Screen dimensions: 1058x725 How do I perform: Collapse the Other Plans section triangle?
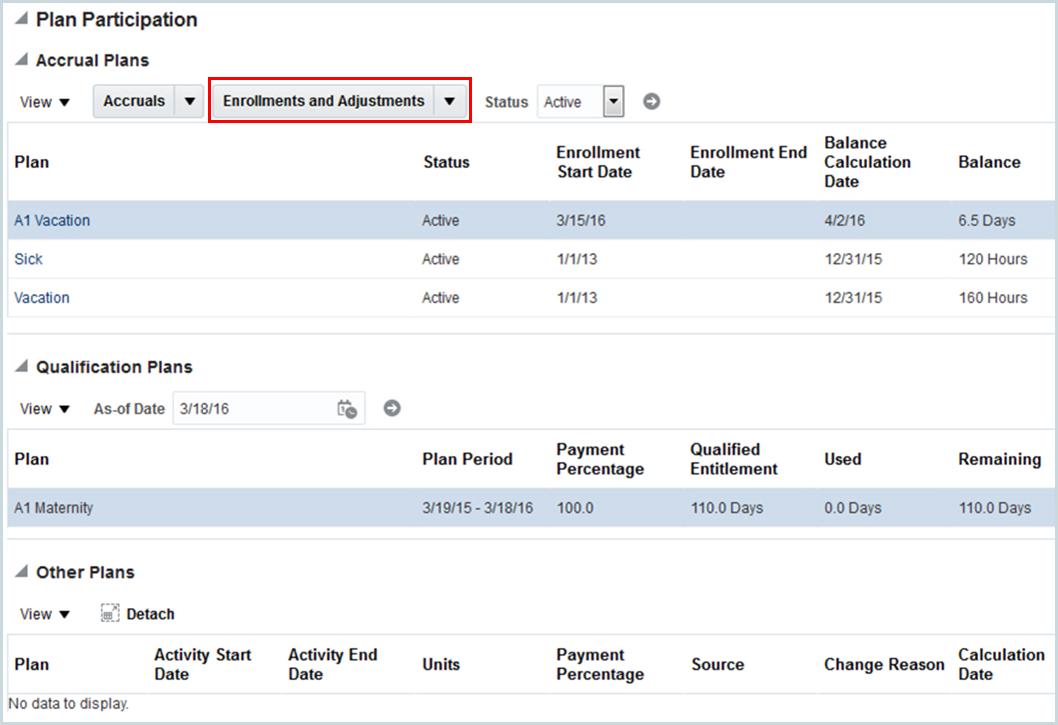(20, 572)
